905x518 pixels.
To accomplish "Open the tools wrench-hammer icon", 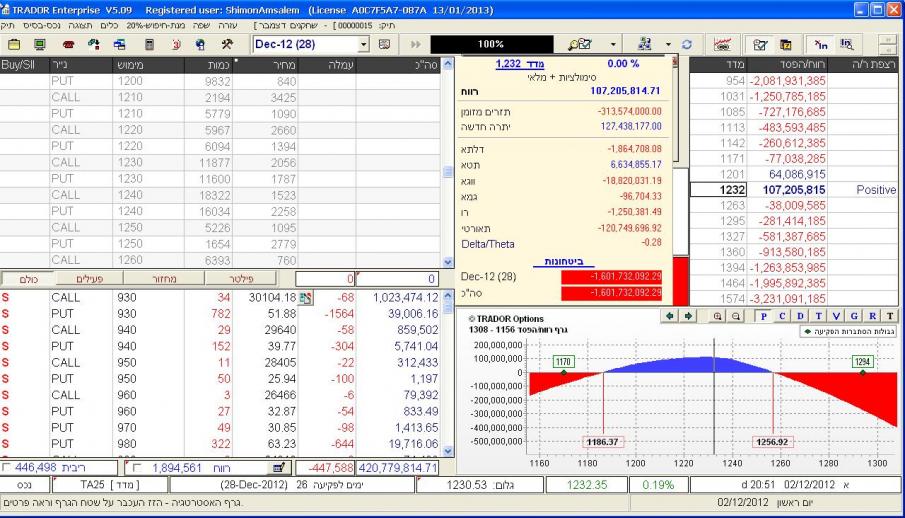I will [x=227, y=45].
